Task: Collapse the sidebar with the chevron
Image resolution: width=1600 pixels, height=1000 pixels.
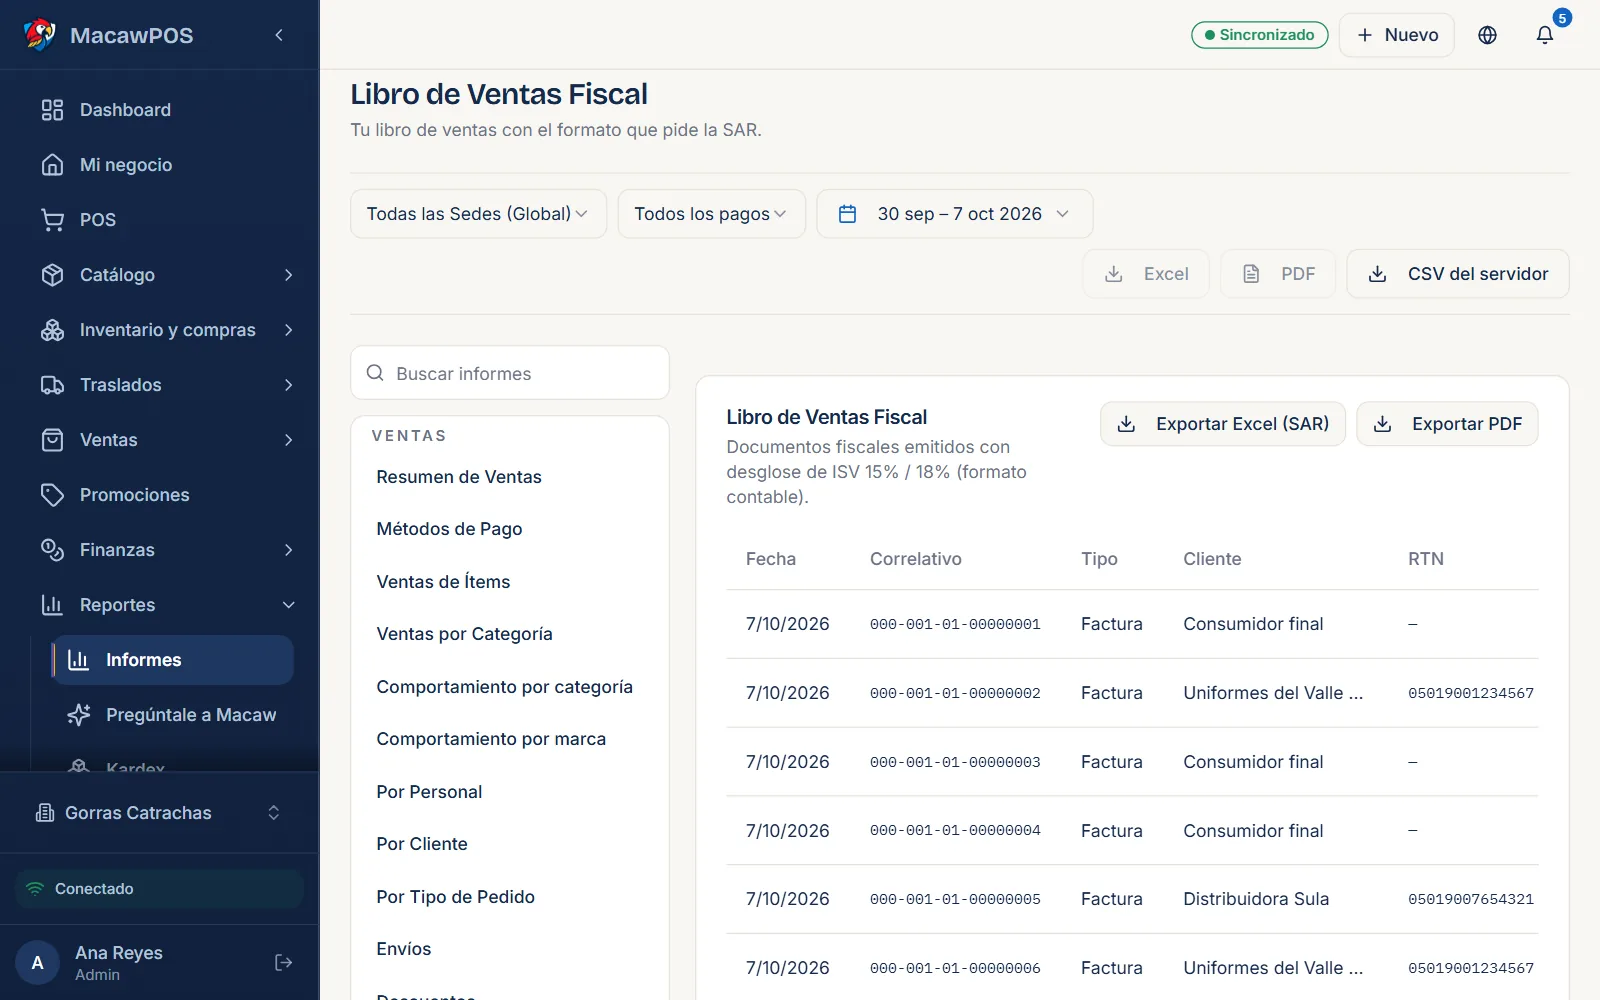Action: (279, 35)
